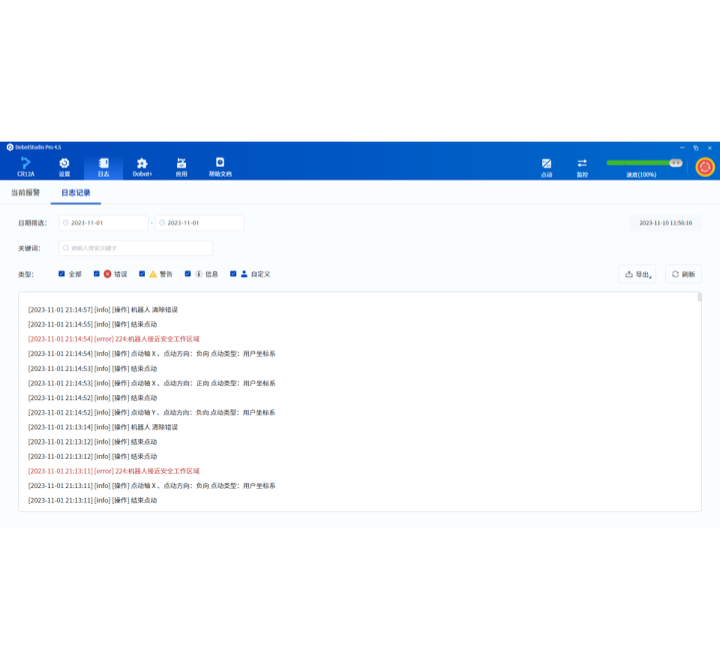This screenshot has width=720, height=670.
Task: Open the Dobot+ plugin icon
Action: pyautogui.click(x=142, y=166)
